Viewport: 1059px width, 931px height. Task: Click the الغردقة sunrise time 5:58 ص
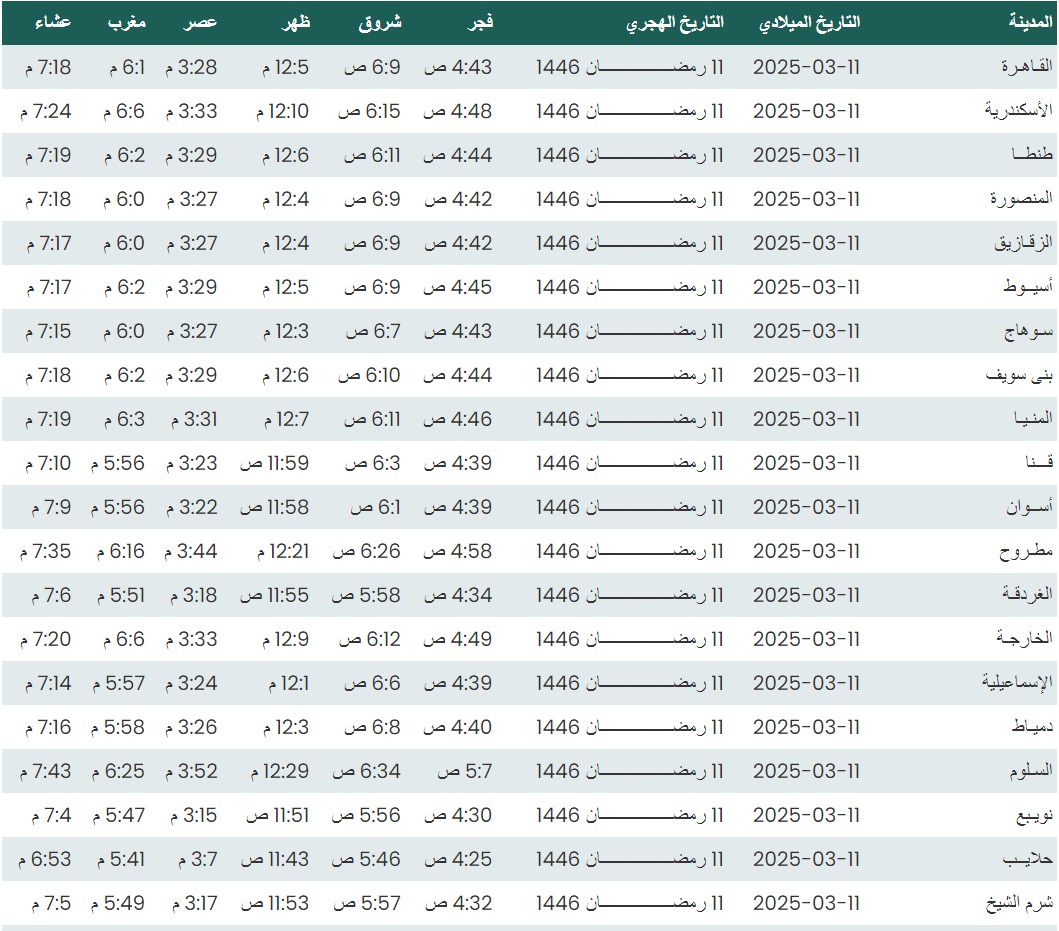(366, 595)
